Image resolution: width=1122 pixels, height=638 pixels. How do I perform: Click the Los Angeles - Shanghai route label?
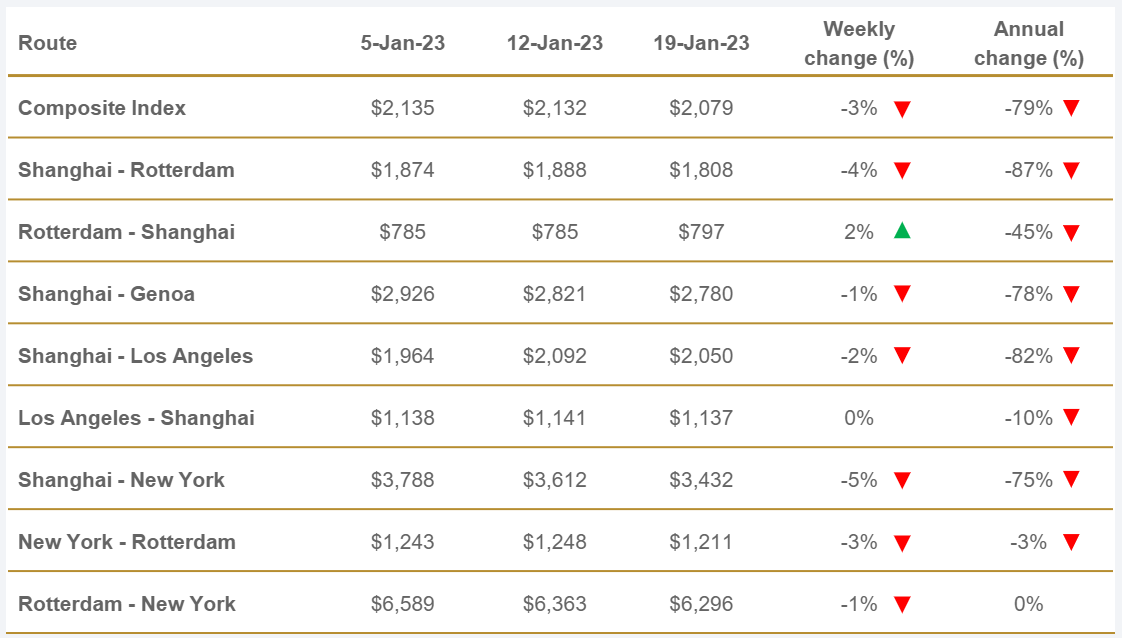point(136,418)
